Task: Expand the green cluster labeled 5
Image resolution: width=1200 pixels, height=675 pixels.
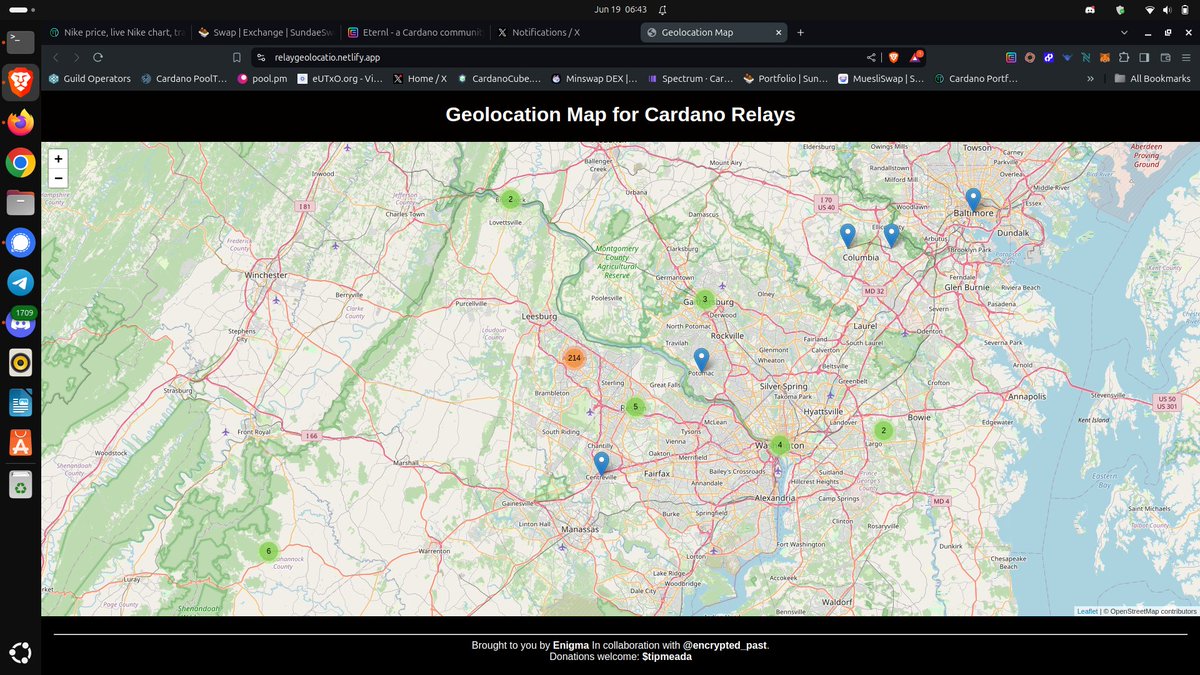Action: click(x=635, y=406)
